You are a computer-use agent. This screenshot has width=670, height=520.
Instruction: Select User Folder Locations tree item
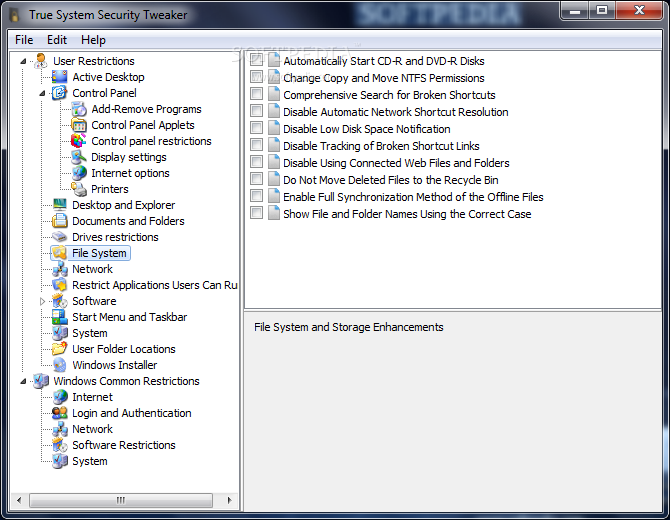pyautogui.click(x=123, y=349)
